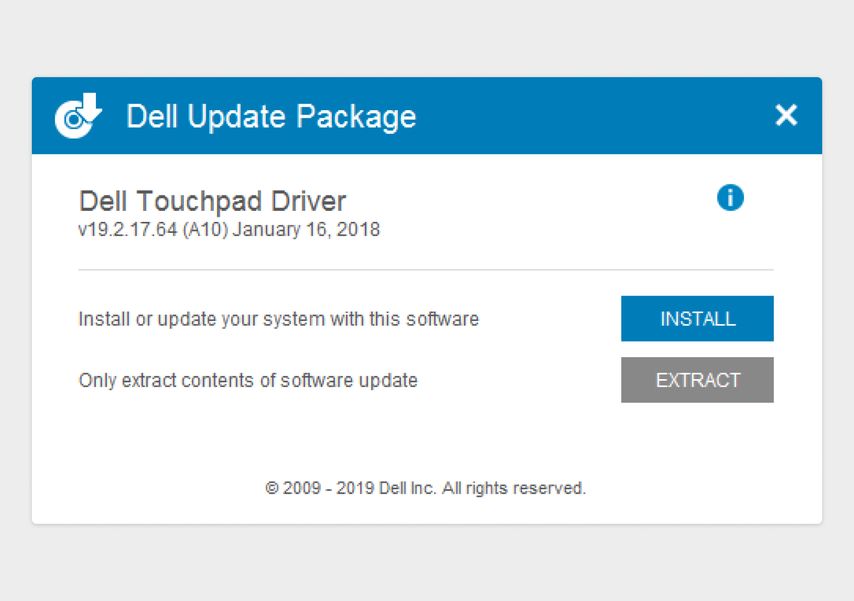This screenshot has height=601, width=854.
Task: Click the v19.2.17.64 version number
Action: point(128,229)
